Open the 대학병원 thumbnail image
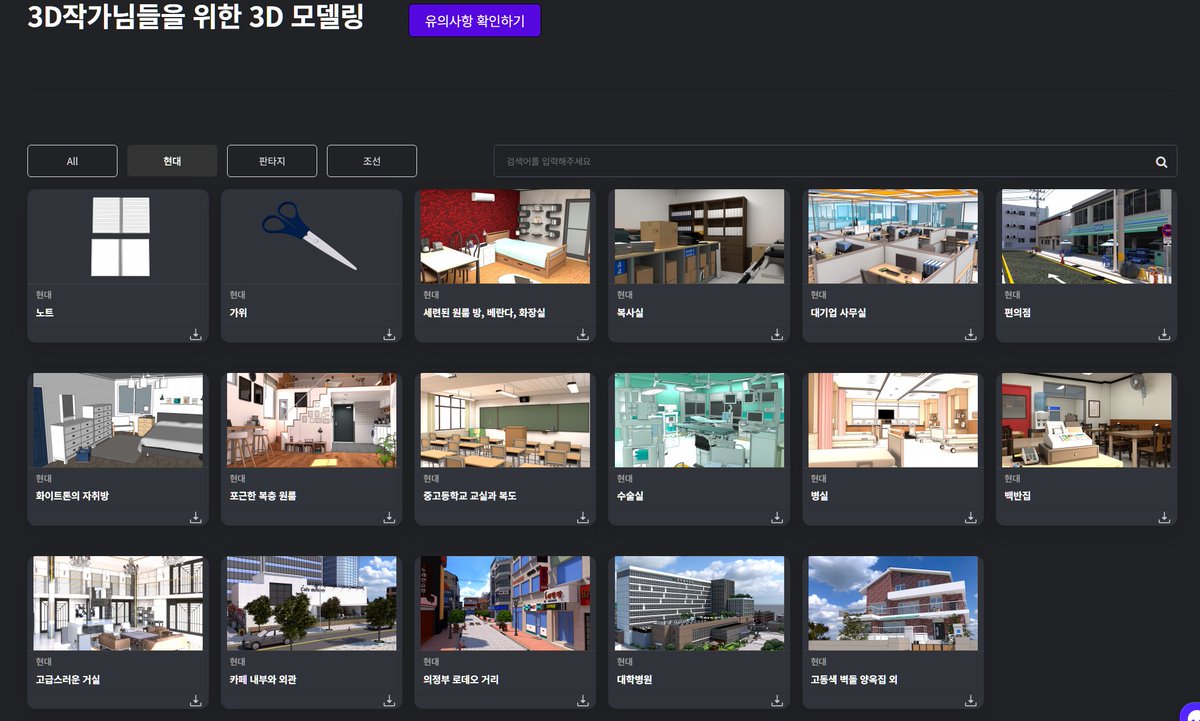This screenshot has width=1200, height=721. click(699, 604)
